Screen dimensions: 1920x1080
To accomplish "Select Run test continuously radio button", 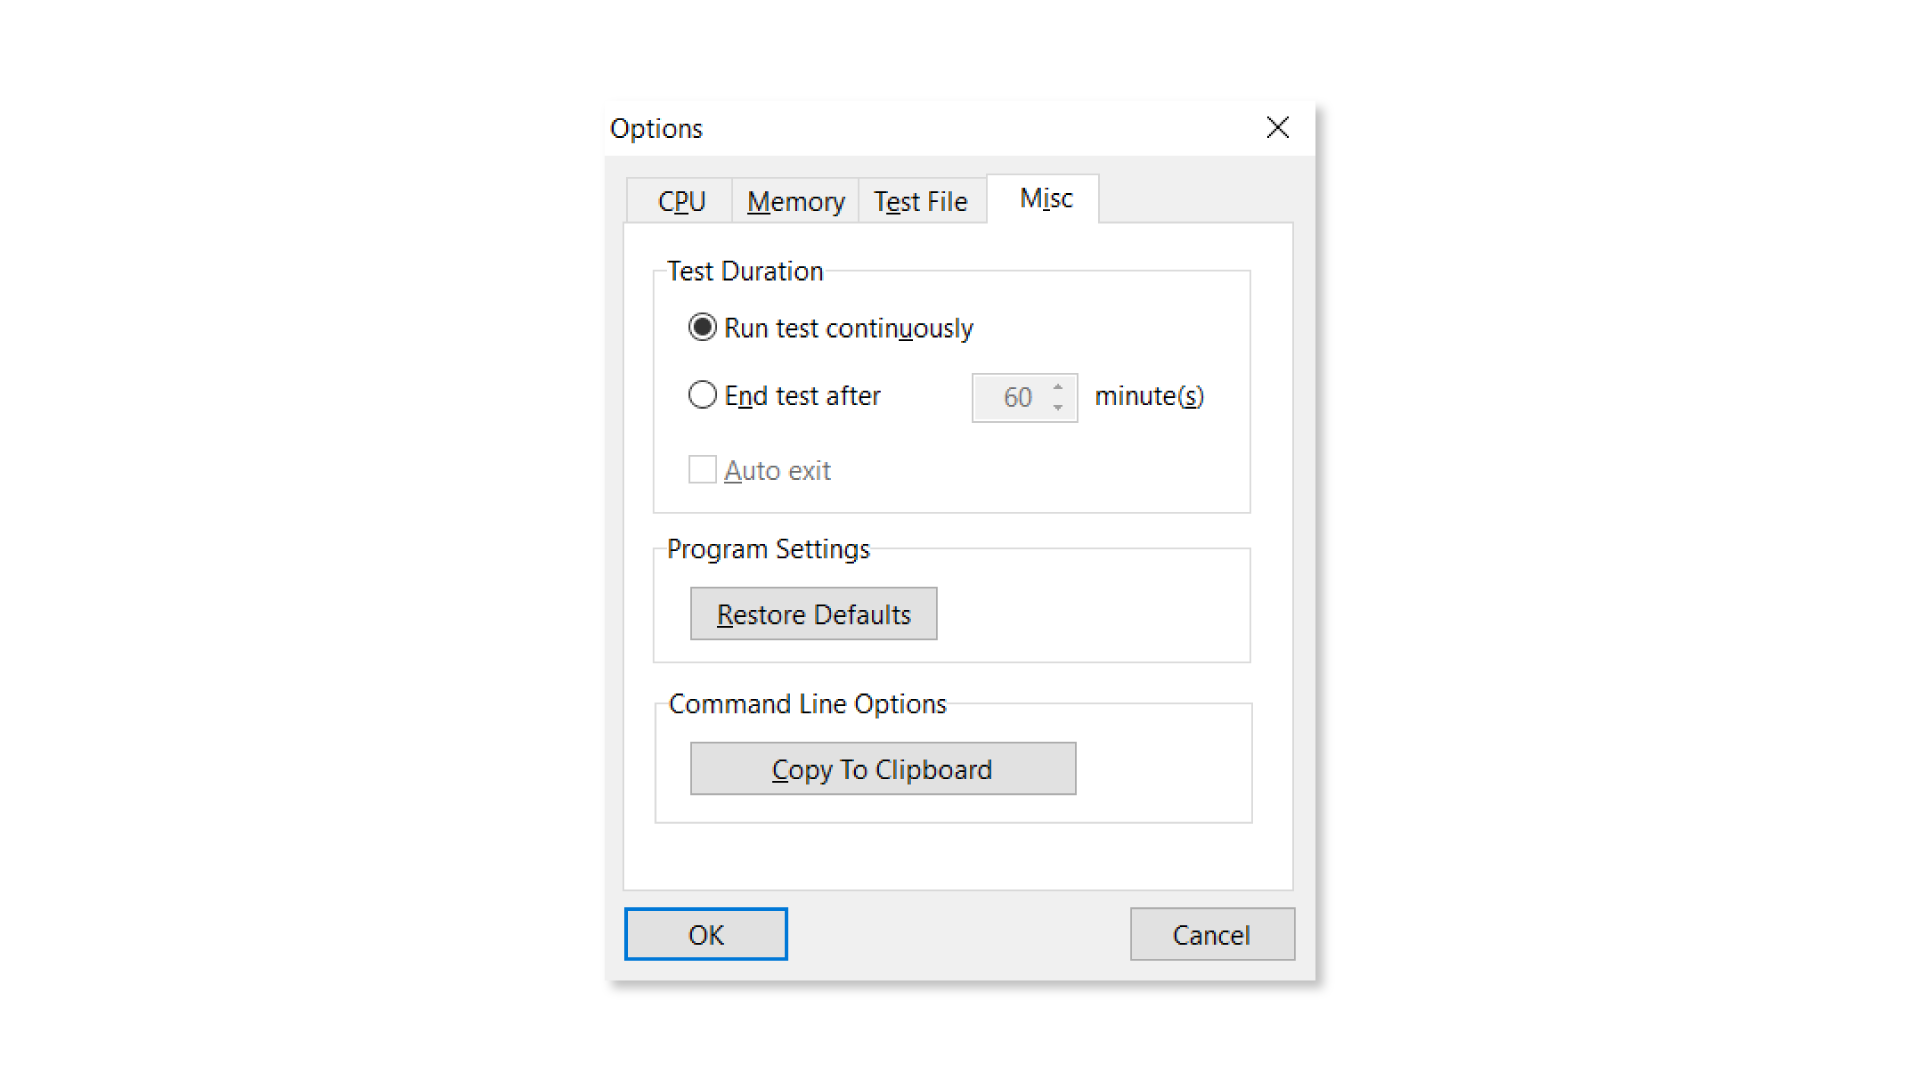I will [703, 328].
